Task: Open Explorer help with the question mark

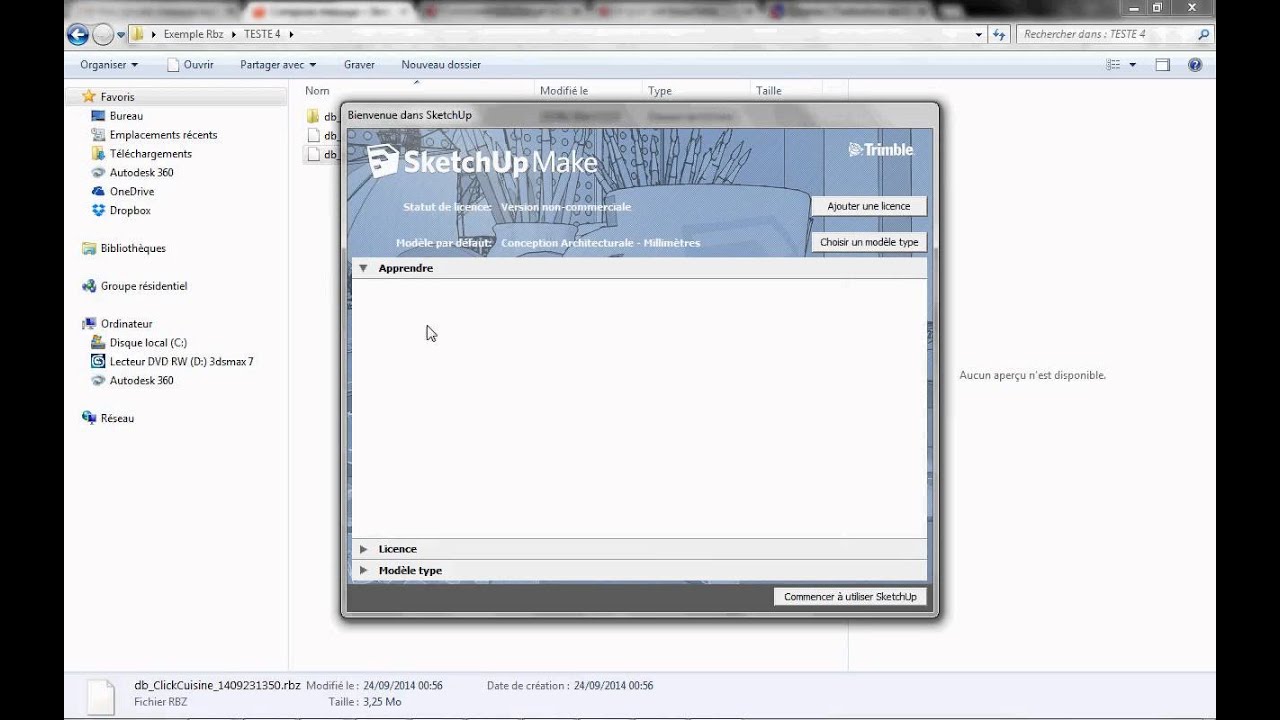Action: click(1194, 65)
